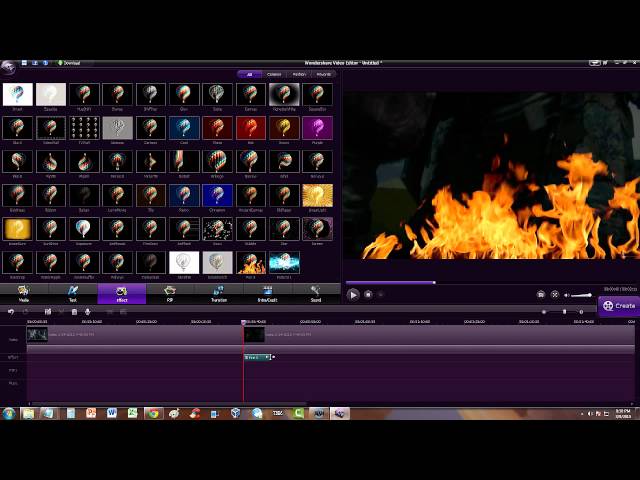Click the Create export button
This screenshot has height=480, width=640.
pos(619,306)
